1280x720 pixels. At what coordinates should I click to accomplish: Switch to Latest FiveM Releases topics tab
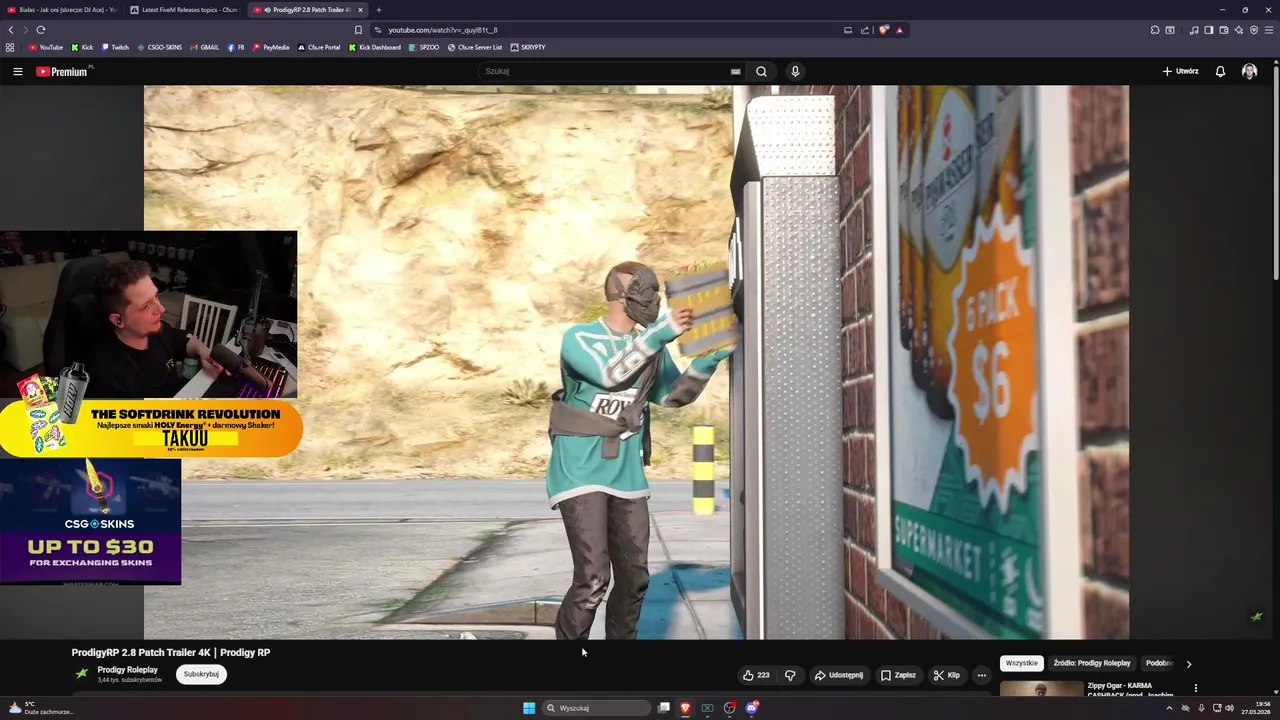(x=185, y=10)
